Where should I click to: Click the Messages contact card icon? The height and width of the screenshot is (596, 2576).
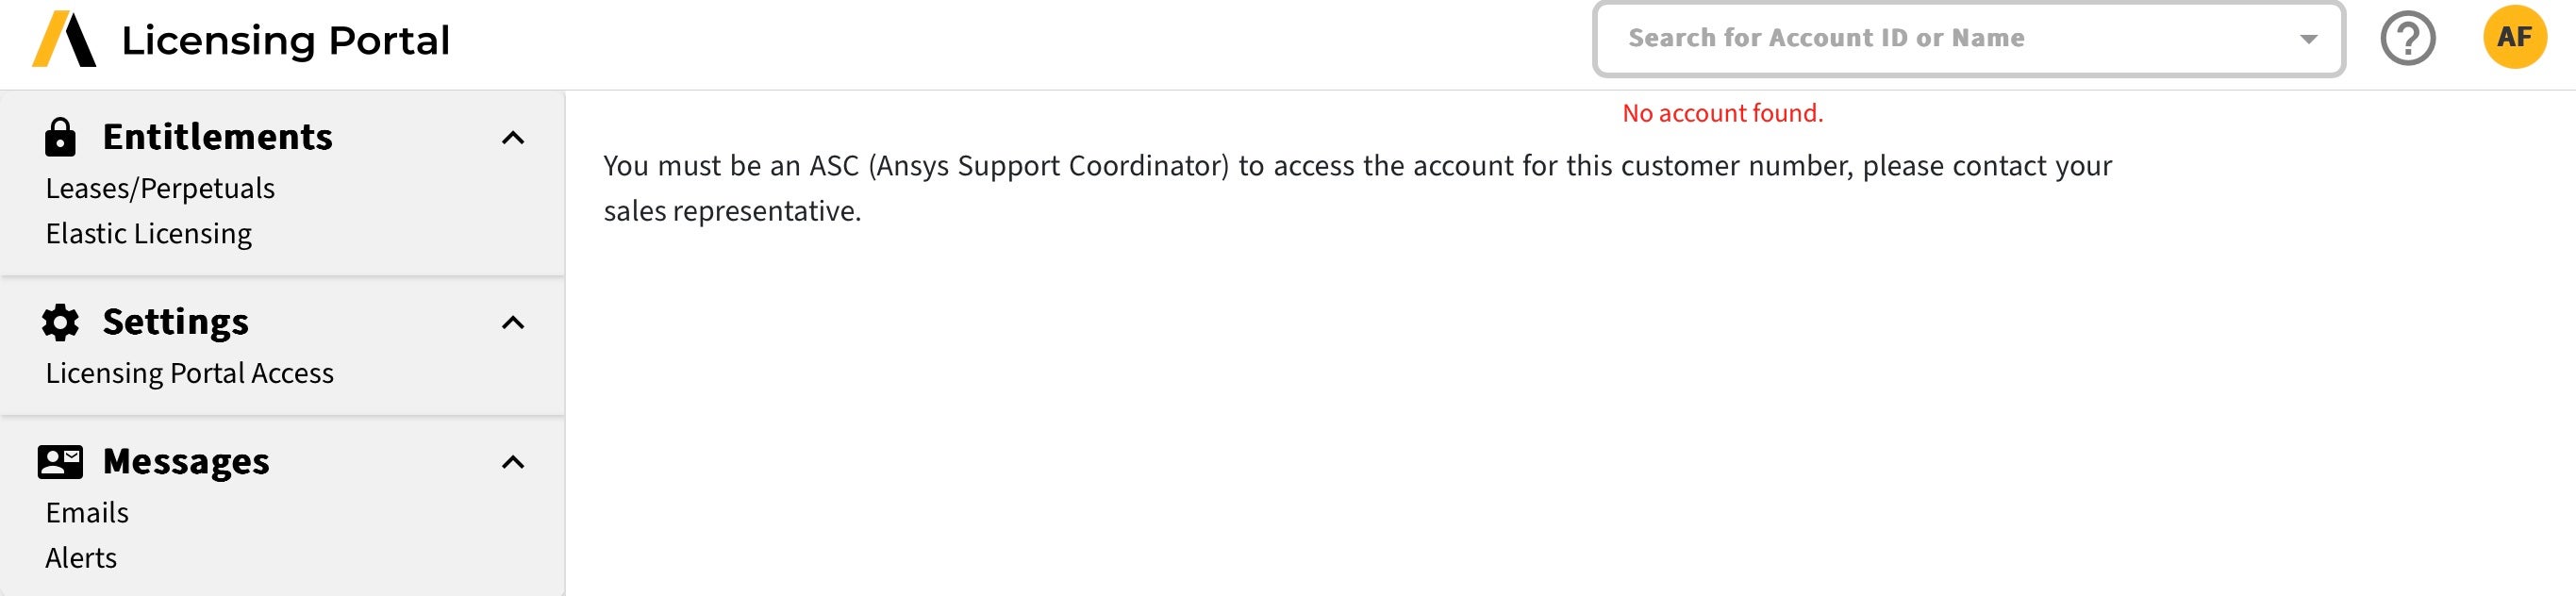click(x=60, y=461)
